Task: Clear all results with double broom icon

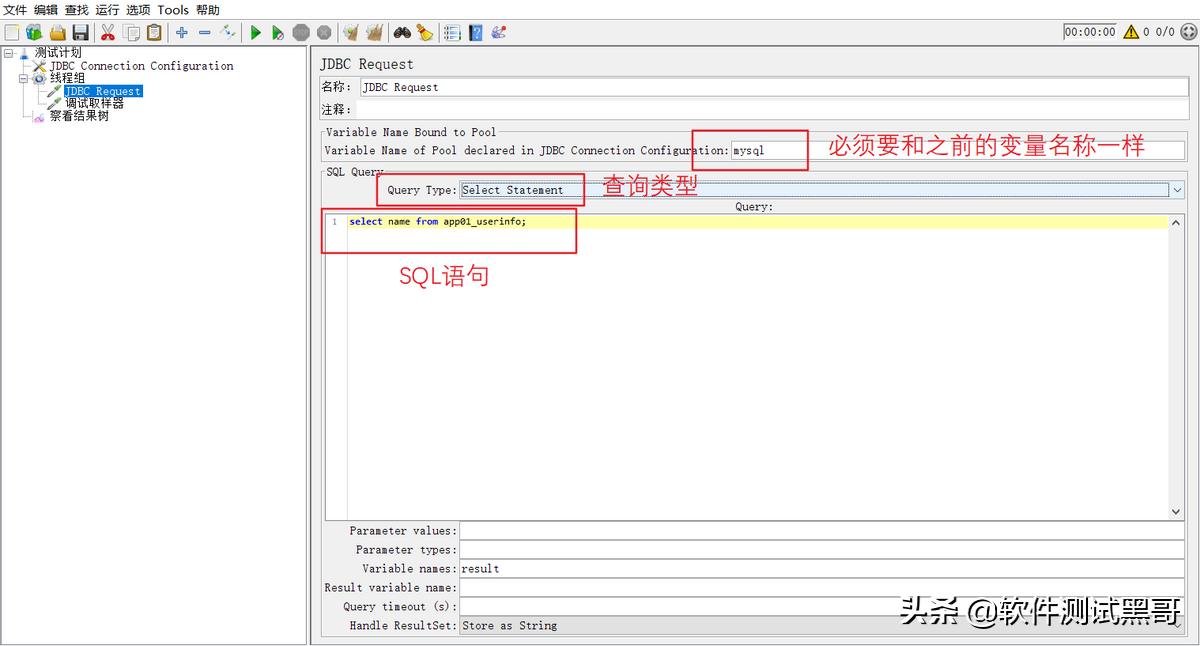Action: (375, 32)
